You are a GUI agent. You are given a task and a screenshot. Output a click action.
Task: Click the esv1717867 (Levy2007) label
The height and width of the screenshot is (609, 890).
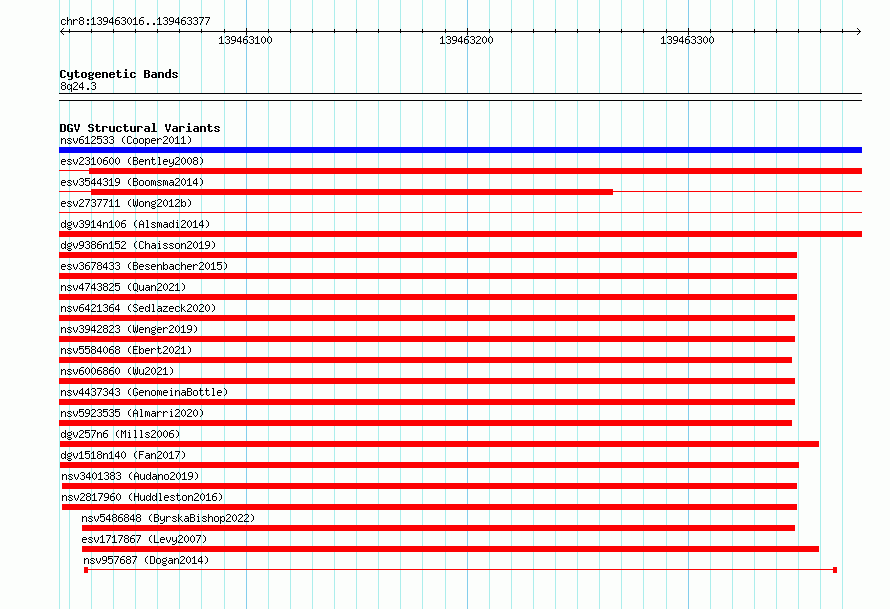144,539
